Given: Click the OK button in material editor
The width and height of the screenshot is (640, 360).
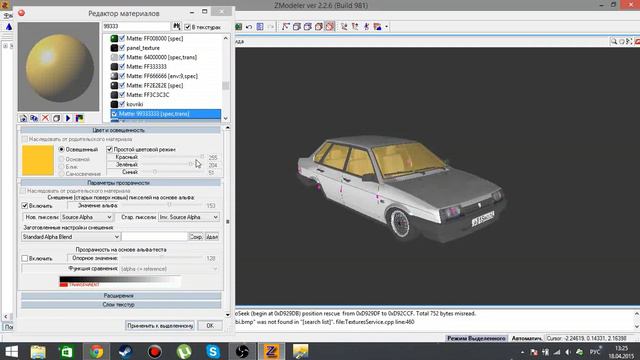Looking at the screenshot, I should point(210,326).
